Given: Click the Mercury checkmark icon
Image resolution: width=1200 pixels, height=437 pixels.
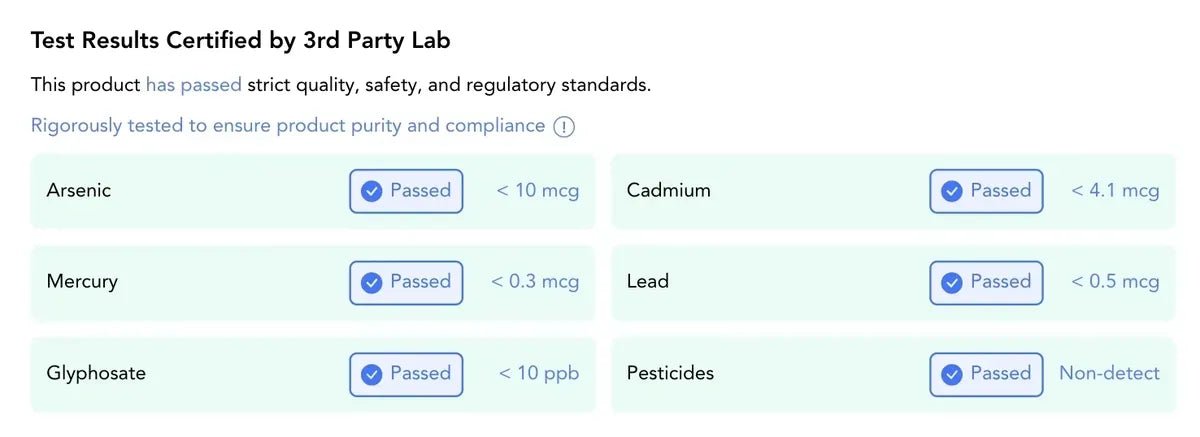Looking at the screenshot, I should tap(372, 283).
